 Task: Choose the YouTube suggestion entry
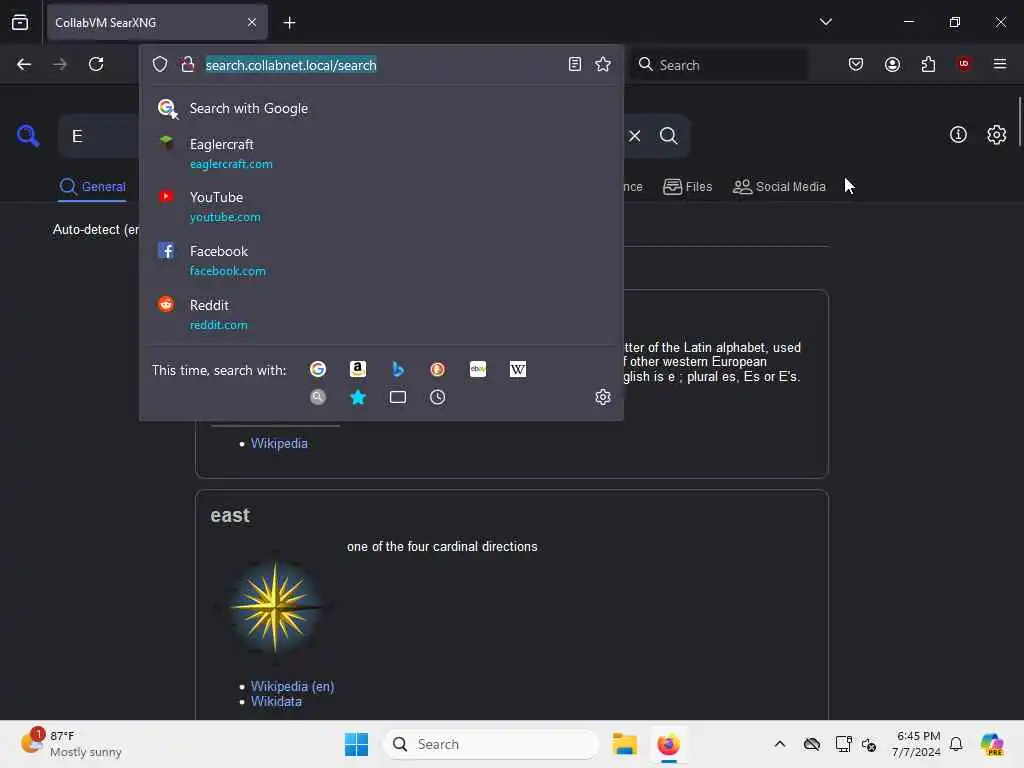pyautogui.click(x=381, y=206)
